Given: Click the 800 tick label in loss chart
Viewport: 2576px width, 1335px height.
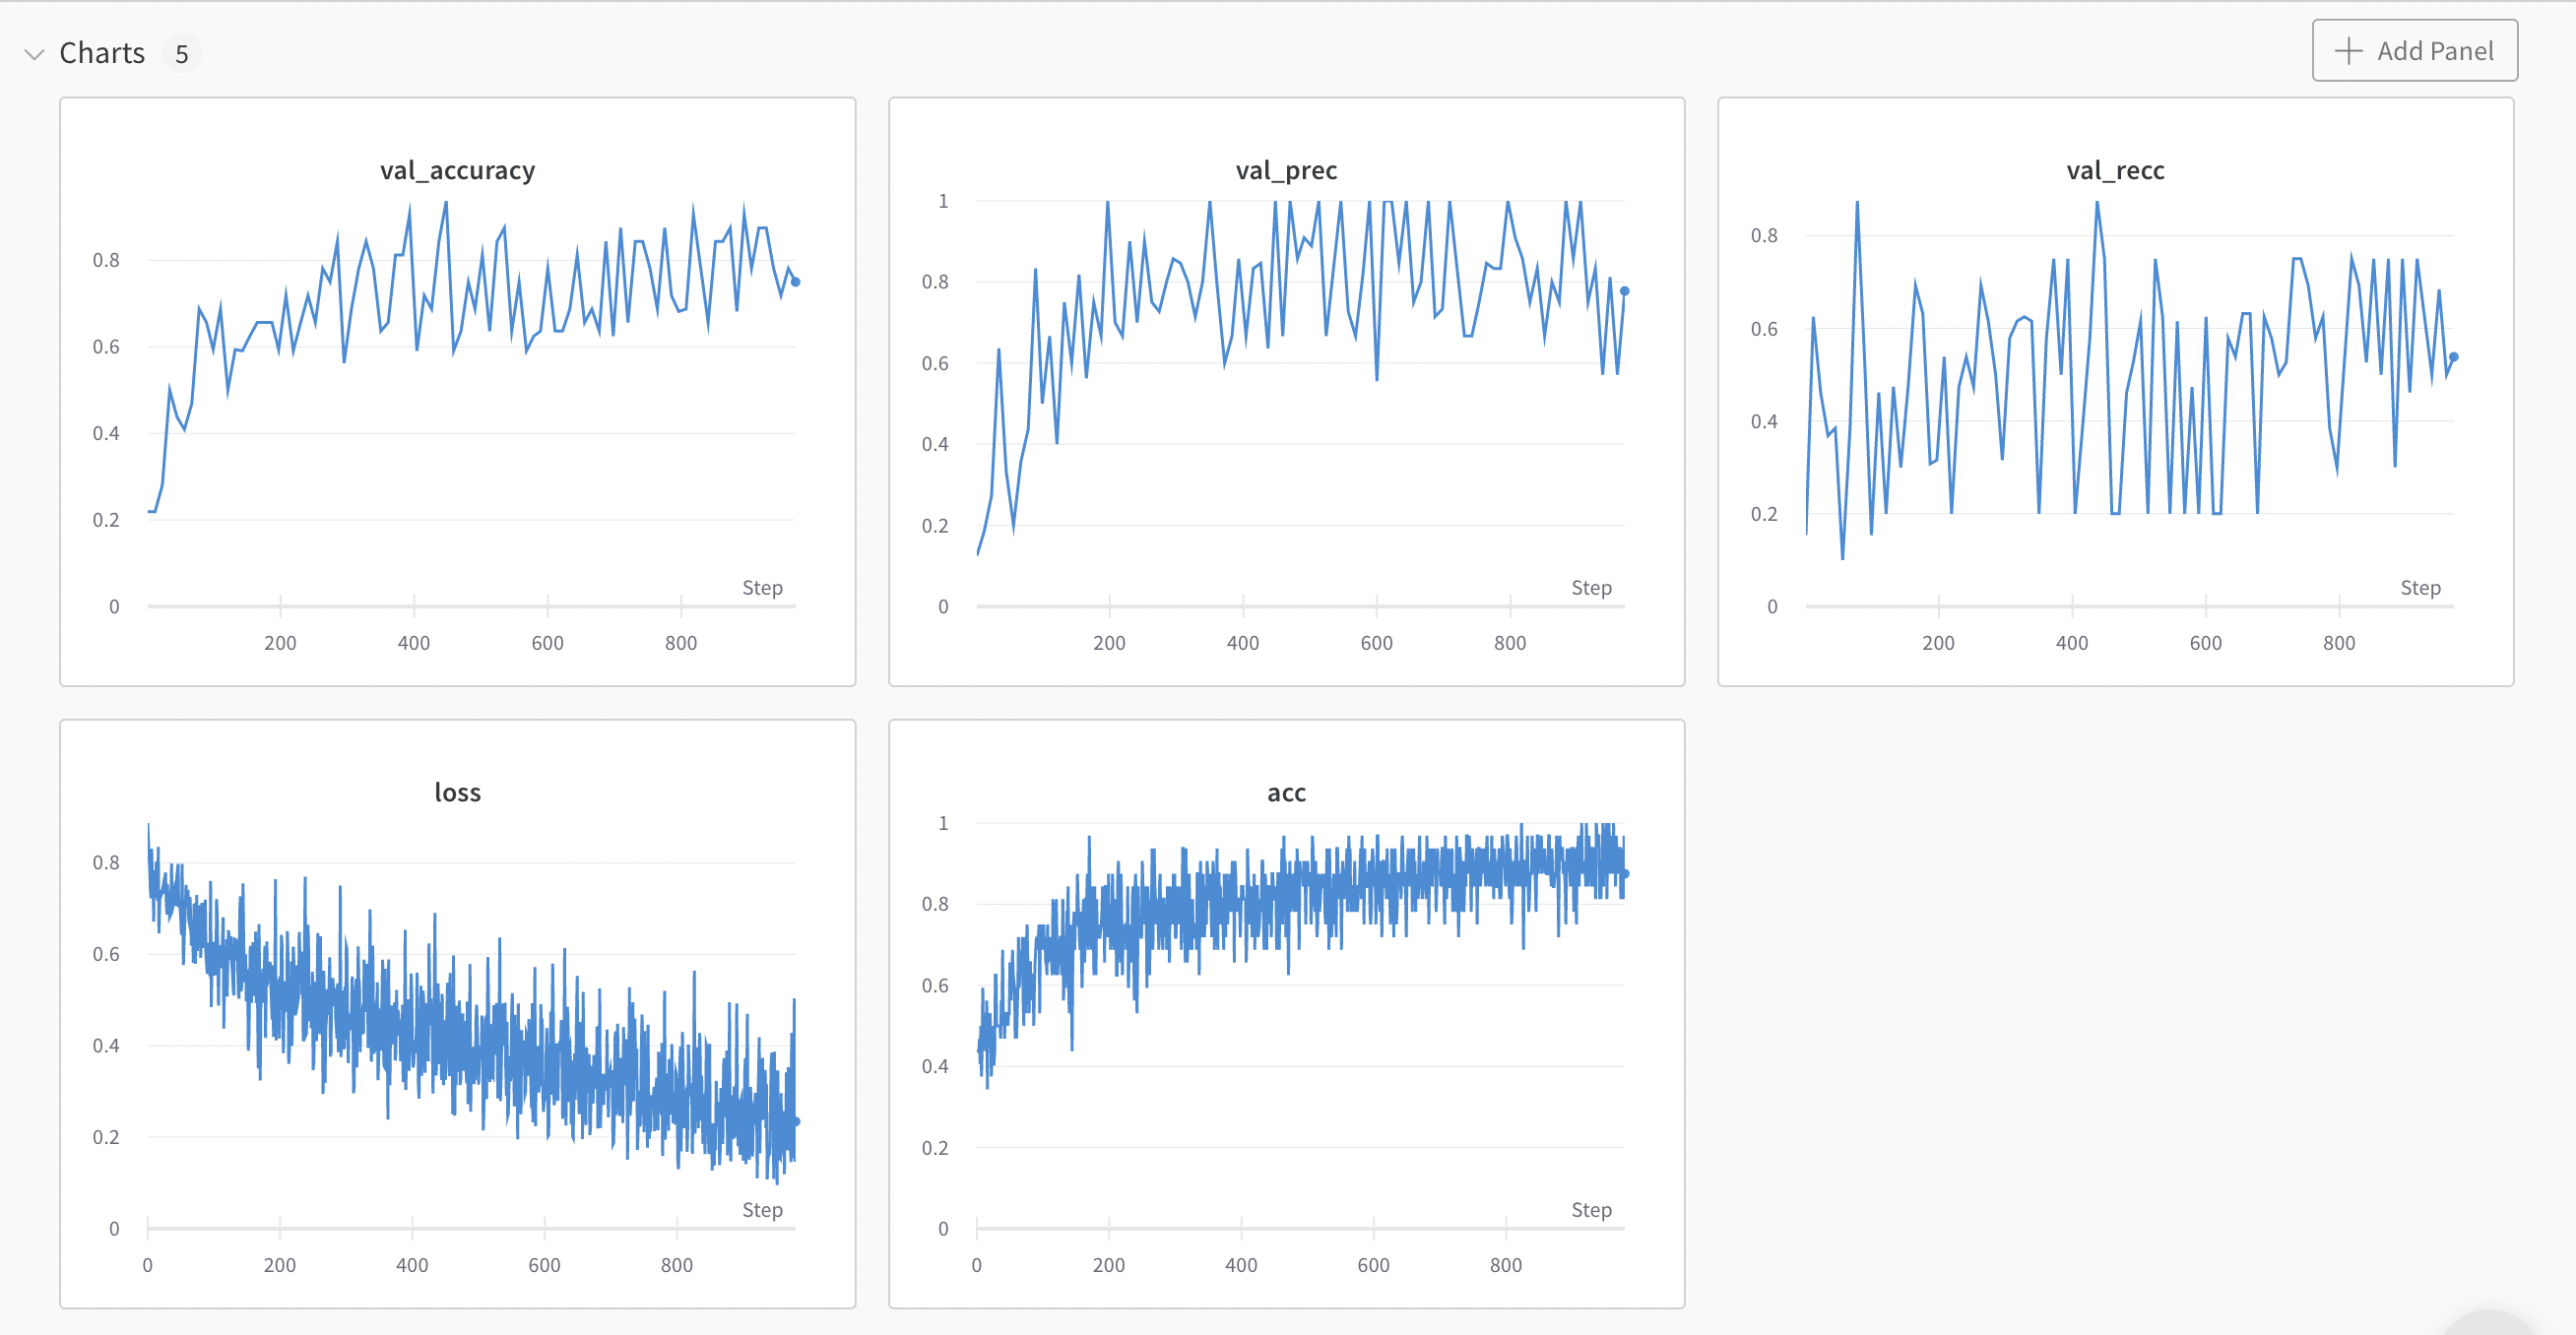Looking at the screenshot, I should [677, 1265].
